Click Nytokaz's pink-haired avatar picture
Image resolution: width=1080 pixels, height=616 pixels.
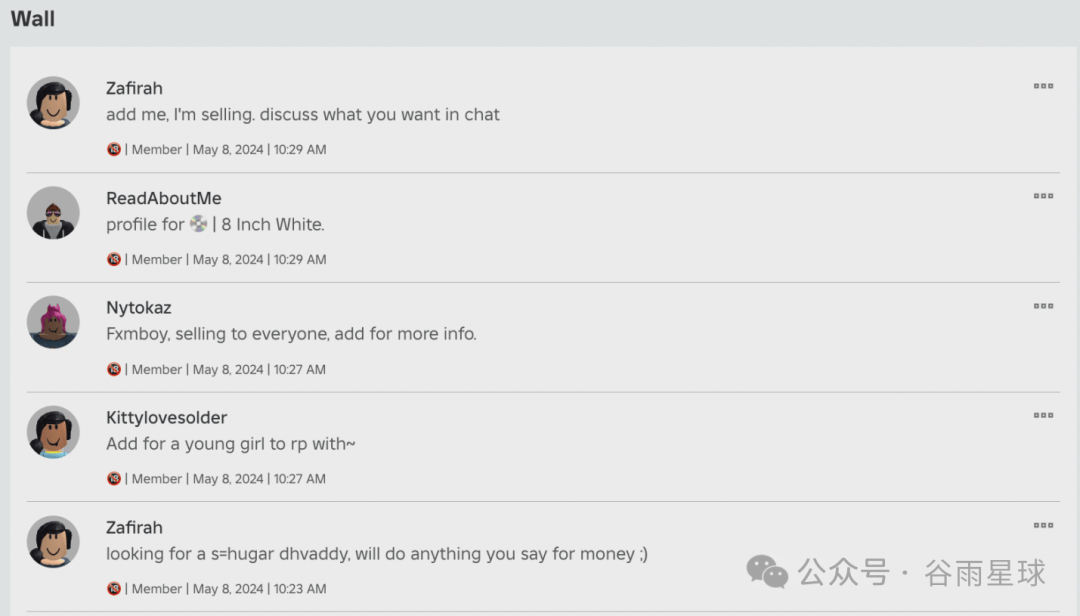coord(53,322)
